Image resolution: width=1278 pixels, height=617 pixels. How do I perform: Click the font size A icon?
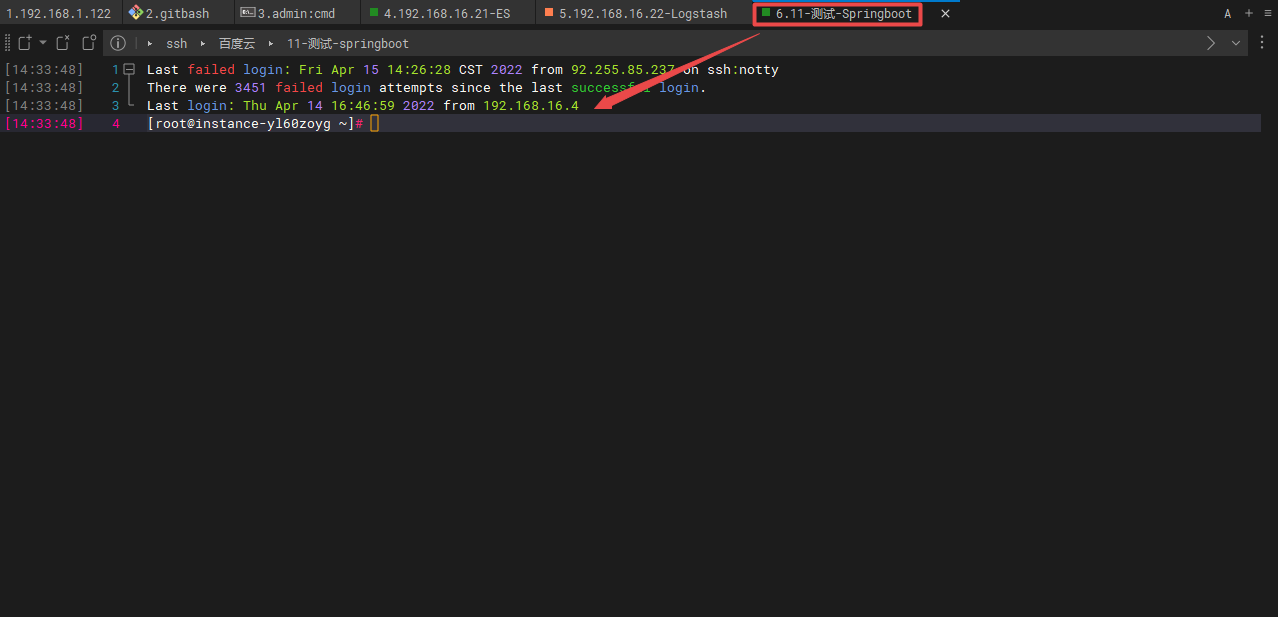pyautogui.click(x=1228, y=14)
